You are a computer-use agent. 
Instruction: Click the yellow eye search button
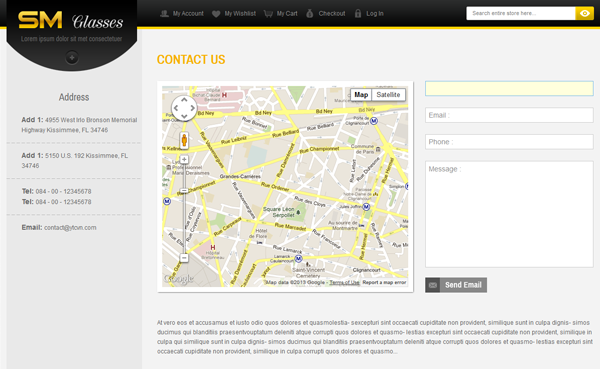[585, 13]
